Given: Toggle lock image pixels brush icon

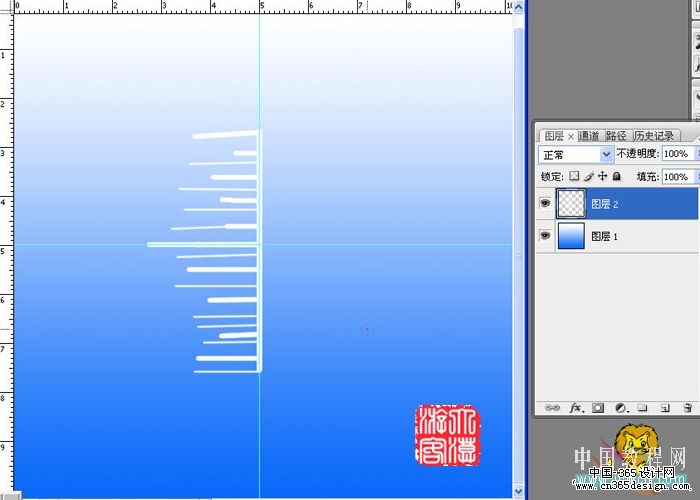Looking at the screenshot, I should click(589, 176).
